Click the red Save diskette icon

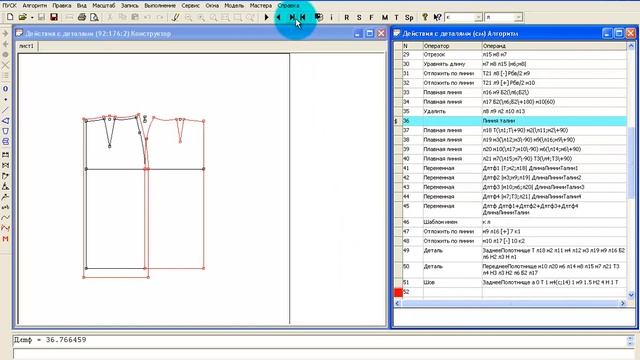54,17
